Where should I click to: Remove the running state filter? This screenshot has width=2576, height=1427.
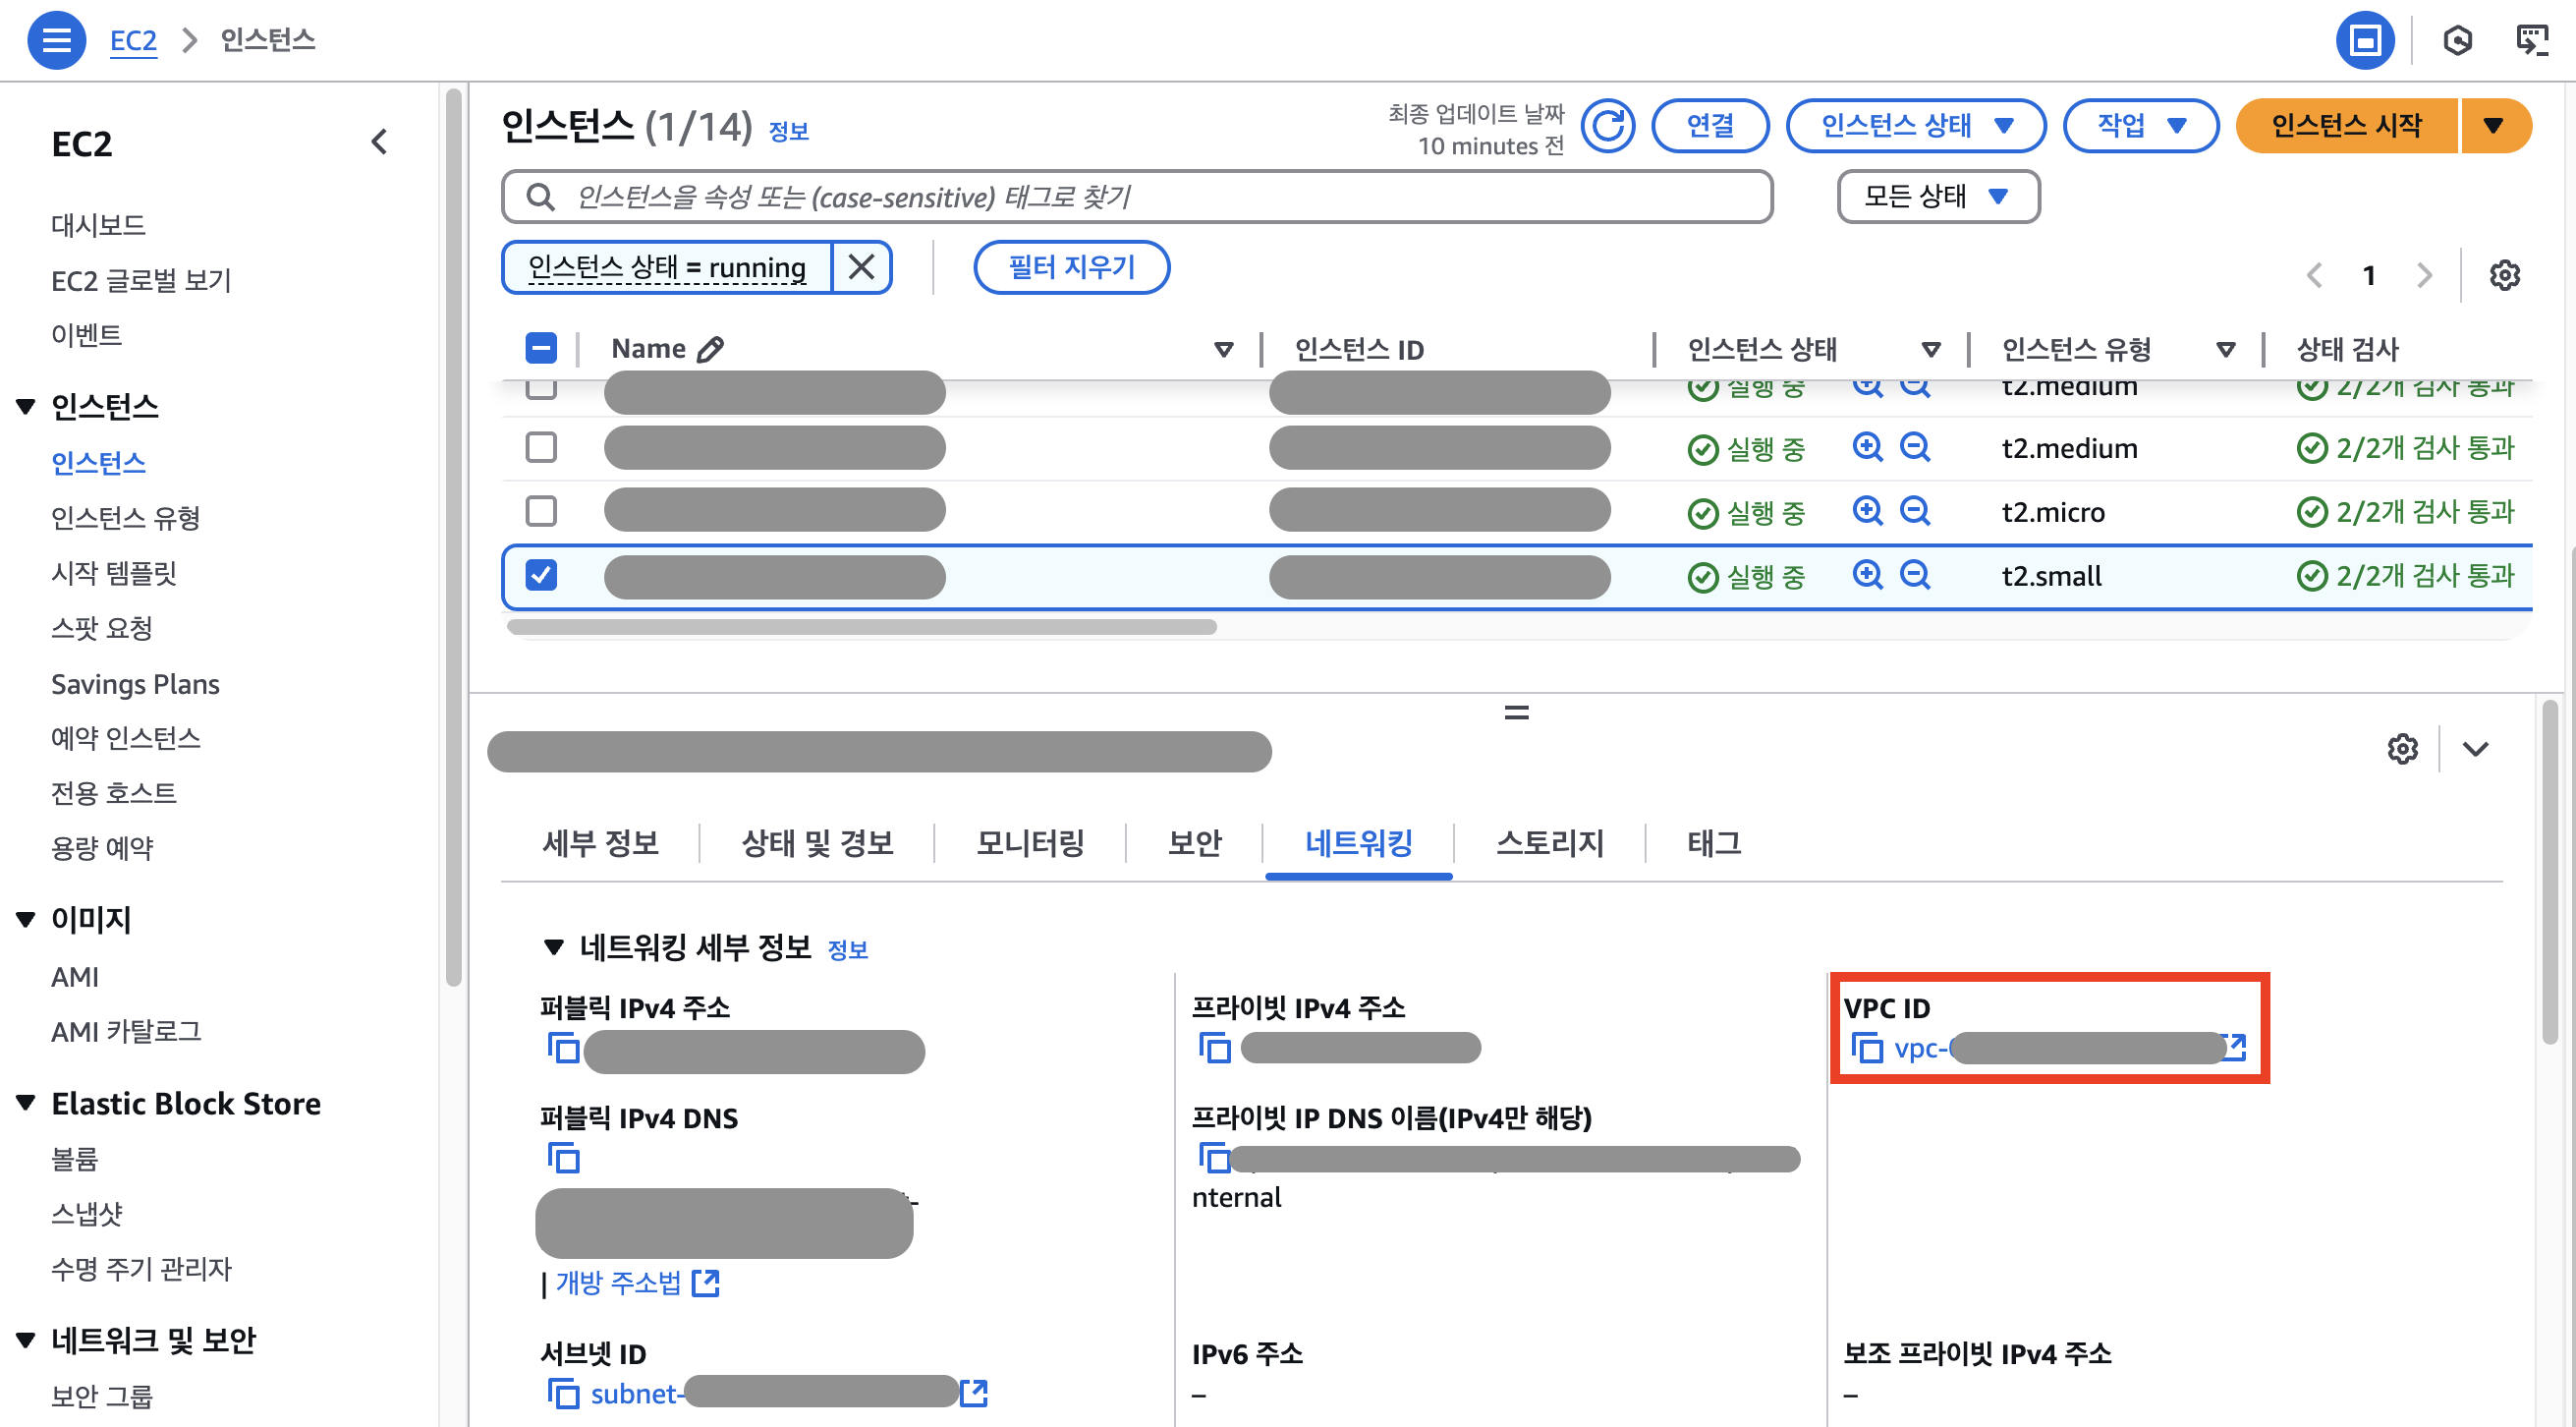(x=861, y=267)
